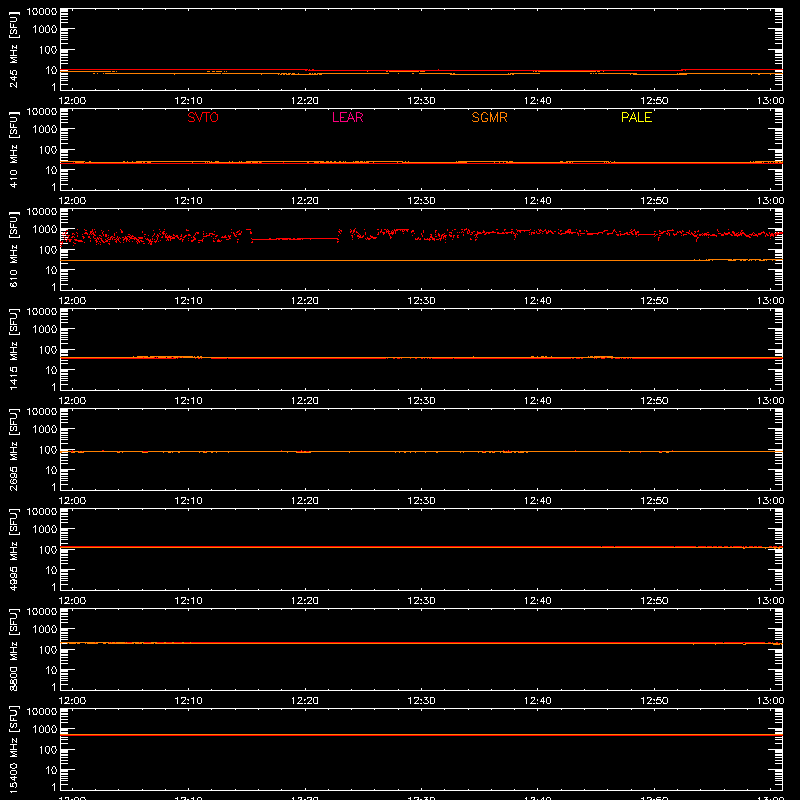Screen dimensions: 800x800
Task: Click the yellow PALE station label
Action: point(636,117)
